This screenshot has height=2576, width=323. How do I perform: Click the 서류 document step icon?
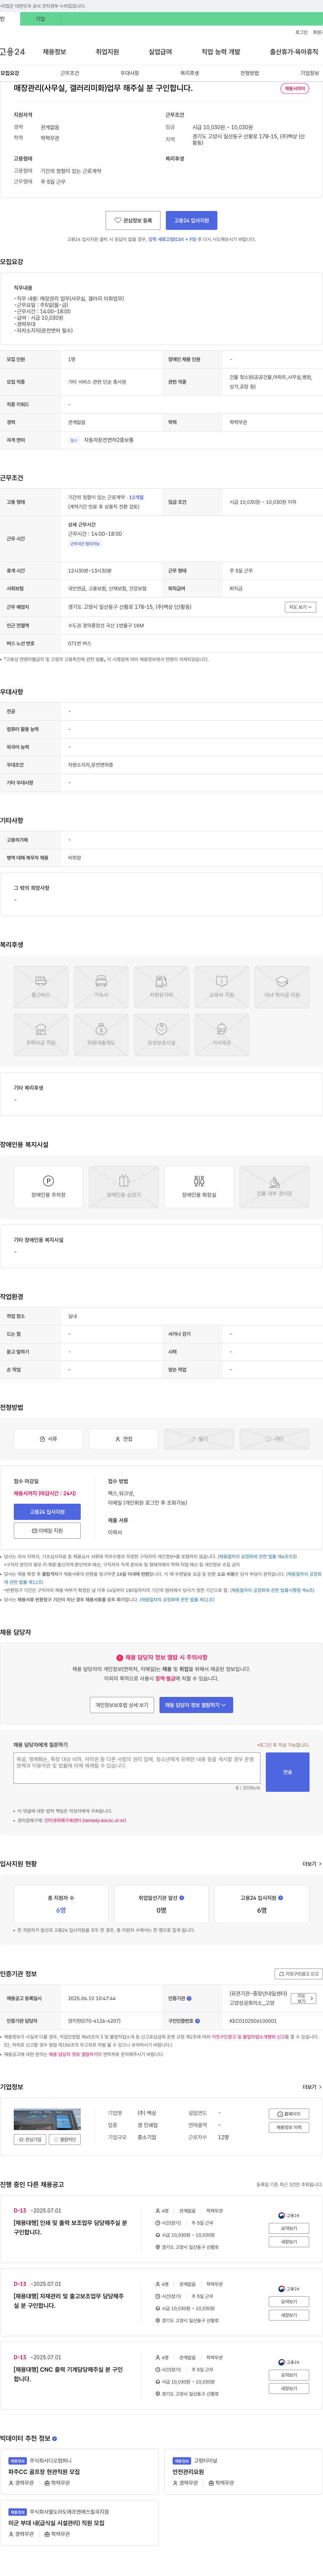48,1439
